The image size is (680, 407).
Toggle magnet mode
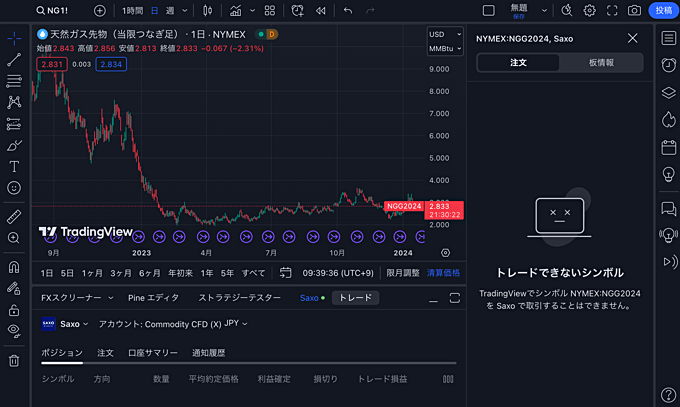14,267
